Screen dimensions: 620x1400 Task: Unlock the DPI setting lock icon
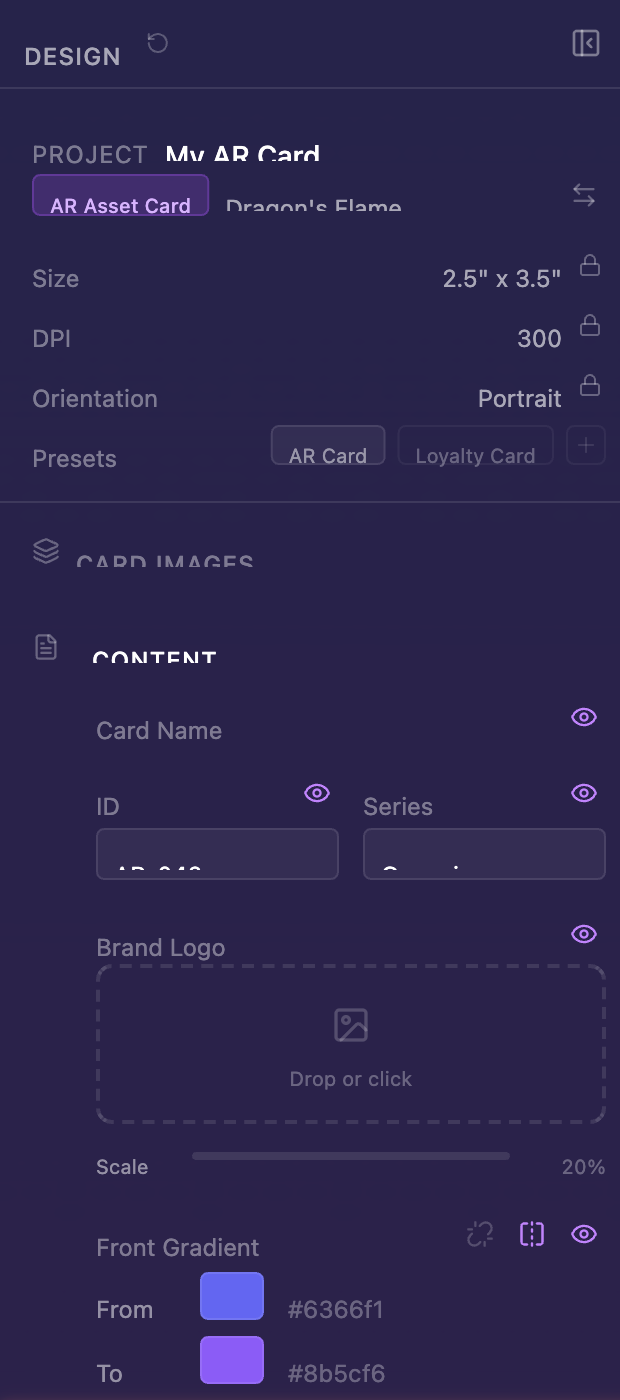(x=589, y=325)
